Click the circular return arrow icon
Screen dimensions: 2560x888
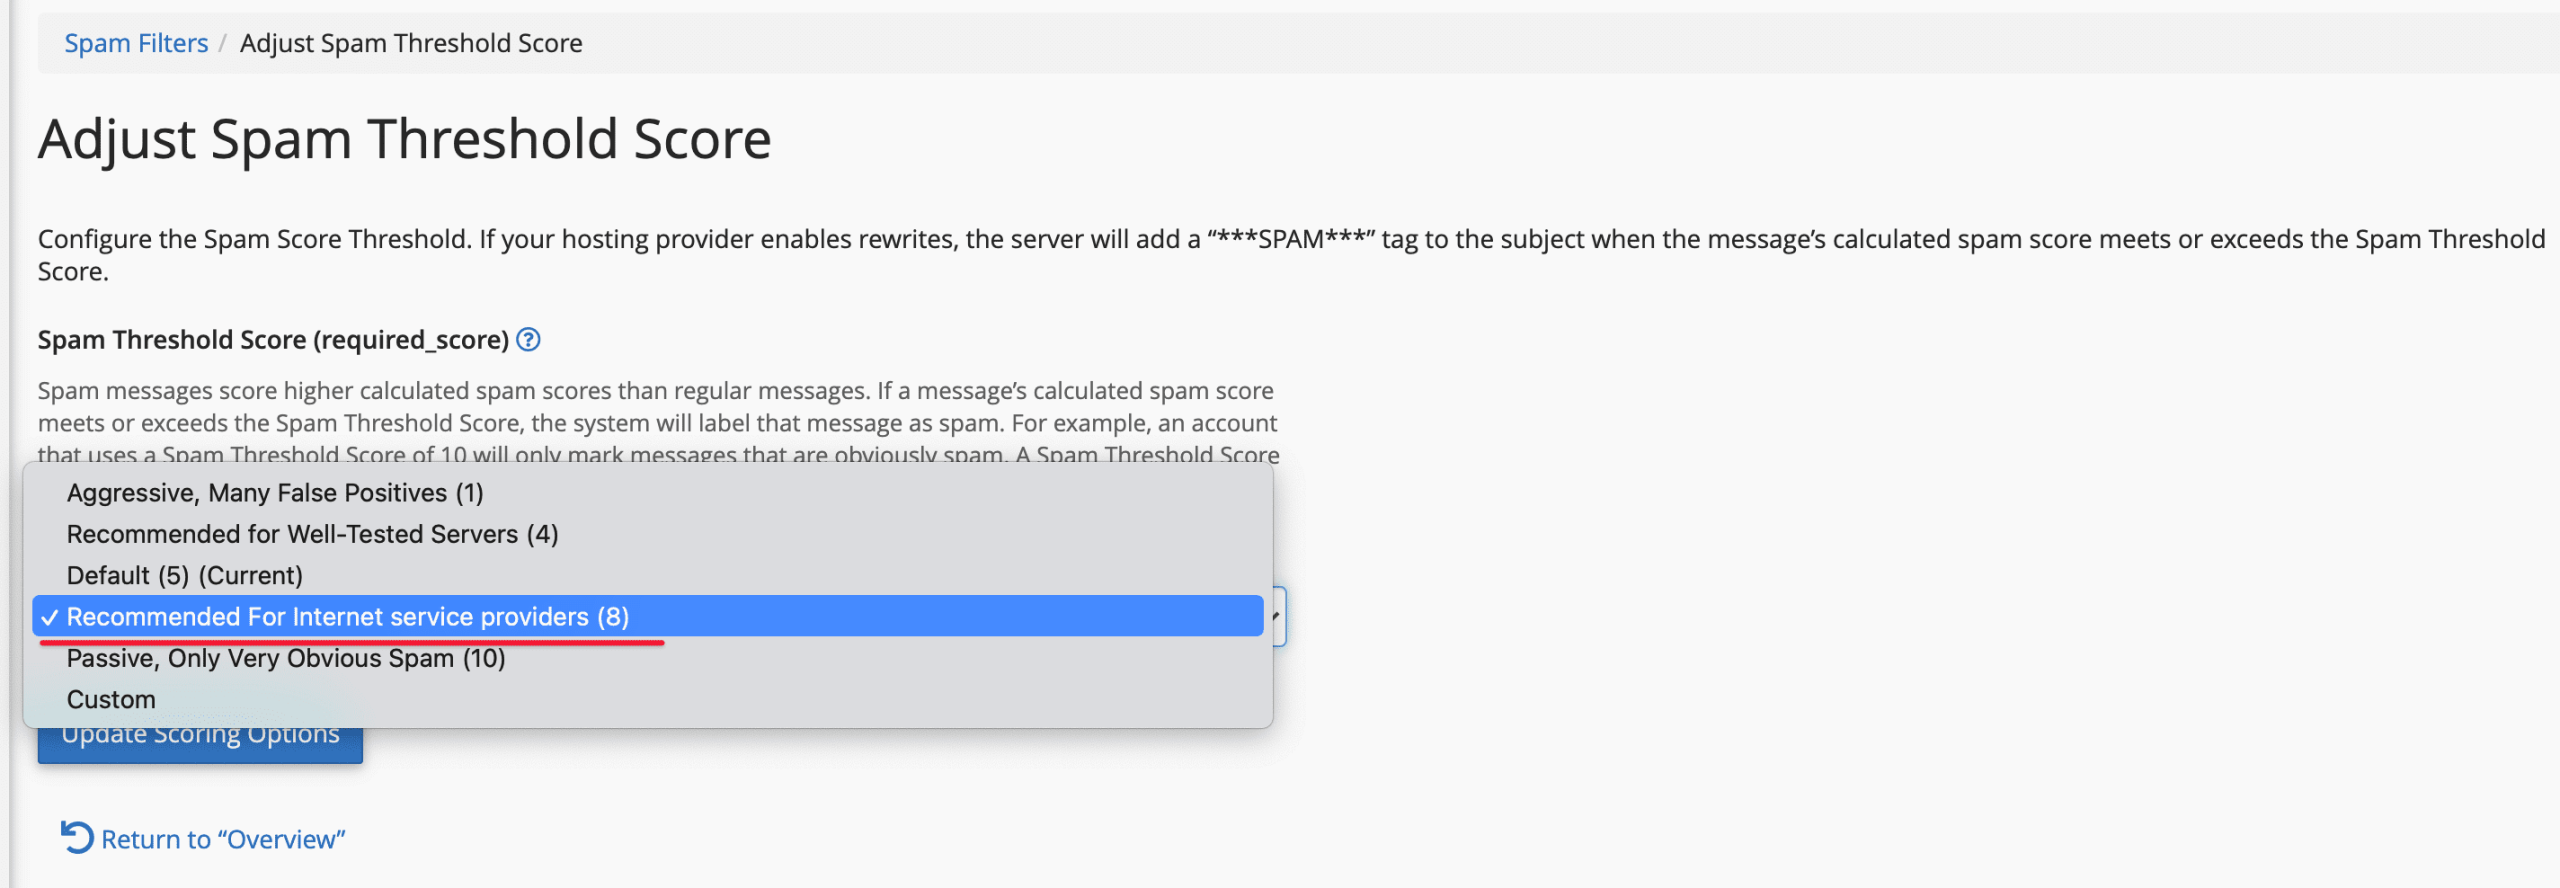pyautogui.click(x=77, y=837)
